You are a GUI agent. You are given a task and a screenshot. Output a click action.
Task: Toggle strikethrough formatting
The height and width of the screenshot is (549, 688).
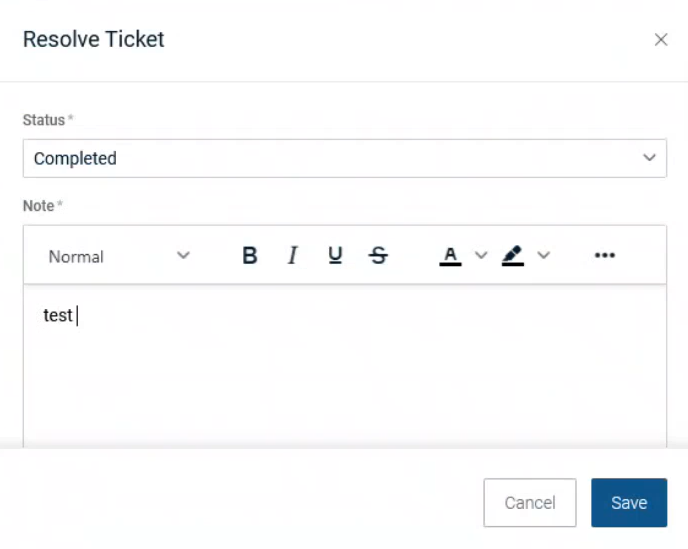click(378, 256)
